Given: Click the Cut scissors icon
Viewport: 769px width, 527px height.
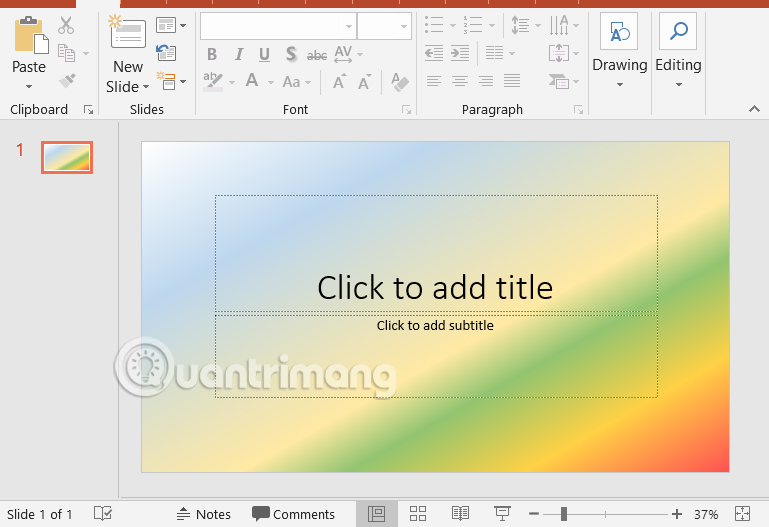Looking at the screenshot, I should (66, 25).
